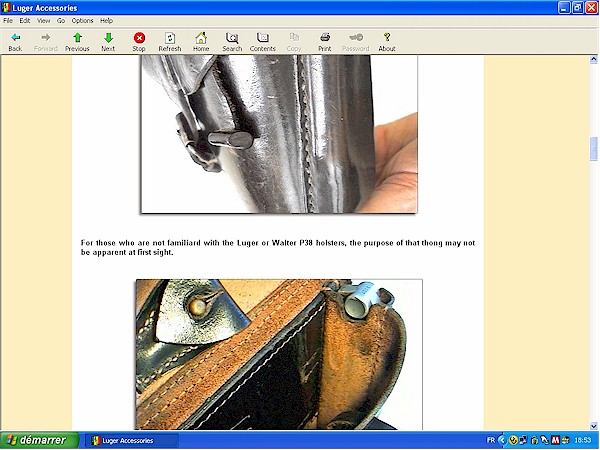Image resolution: width=600 pixels, height=450 pixels.
Task: Click the red Stop icon
Action: pyautogui.click(x=139, y=38)
